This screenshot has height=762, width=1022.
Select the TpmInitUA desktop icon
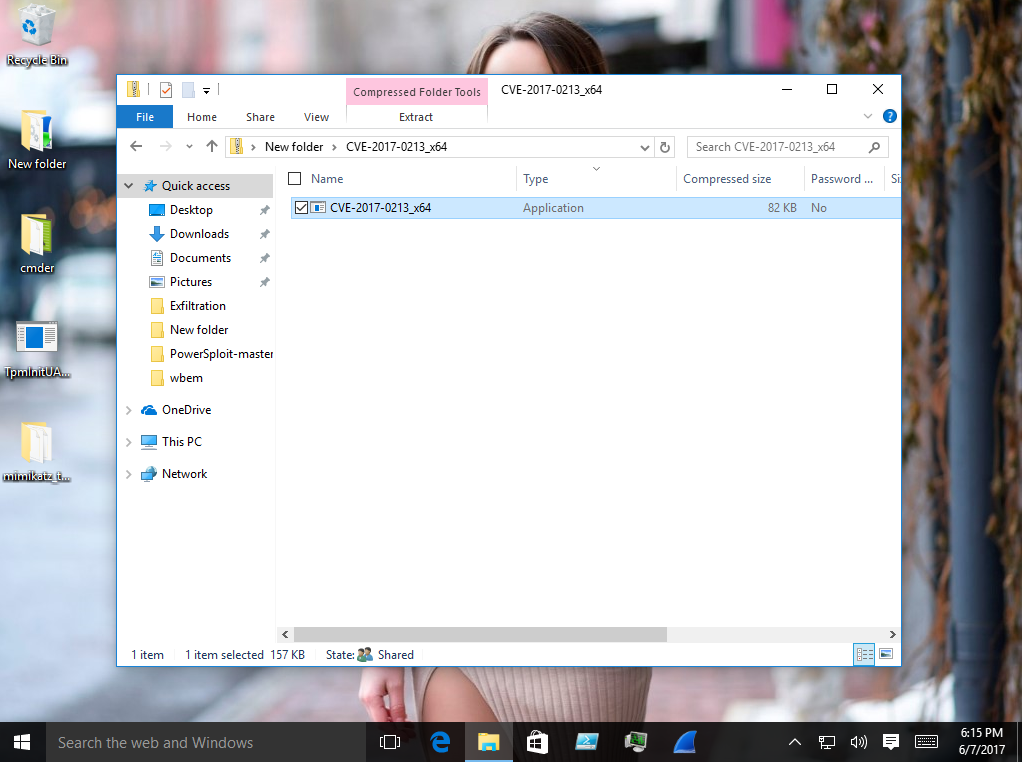(36, 349)
